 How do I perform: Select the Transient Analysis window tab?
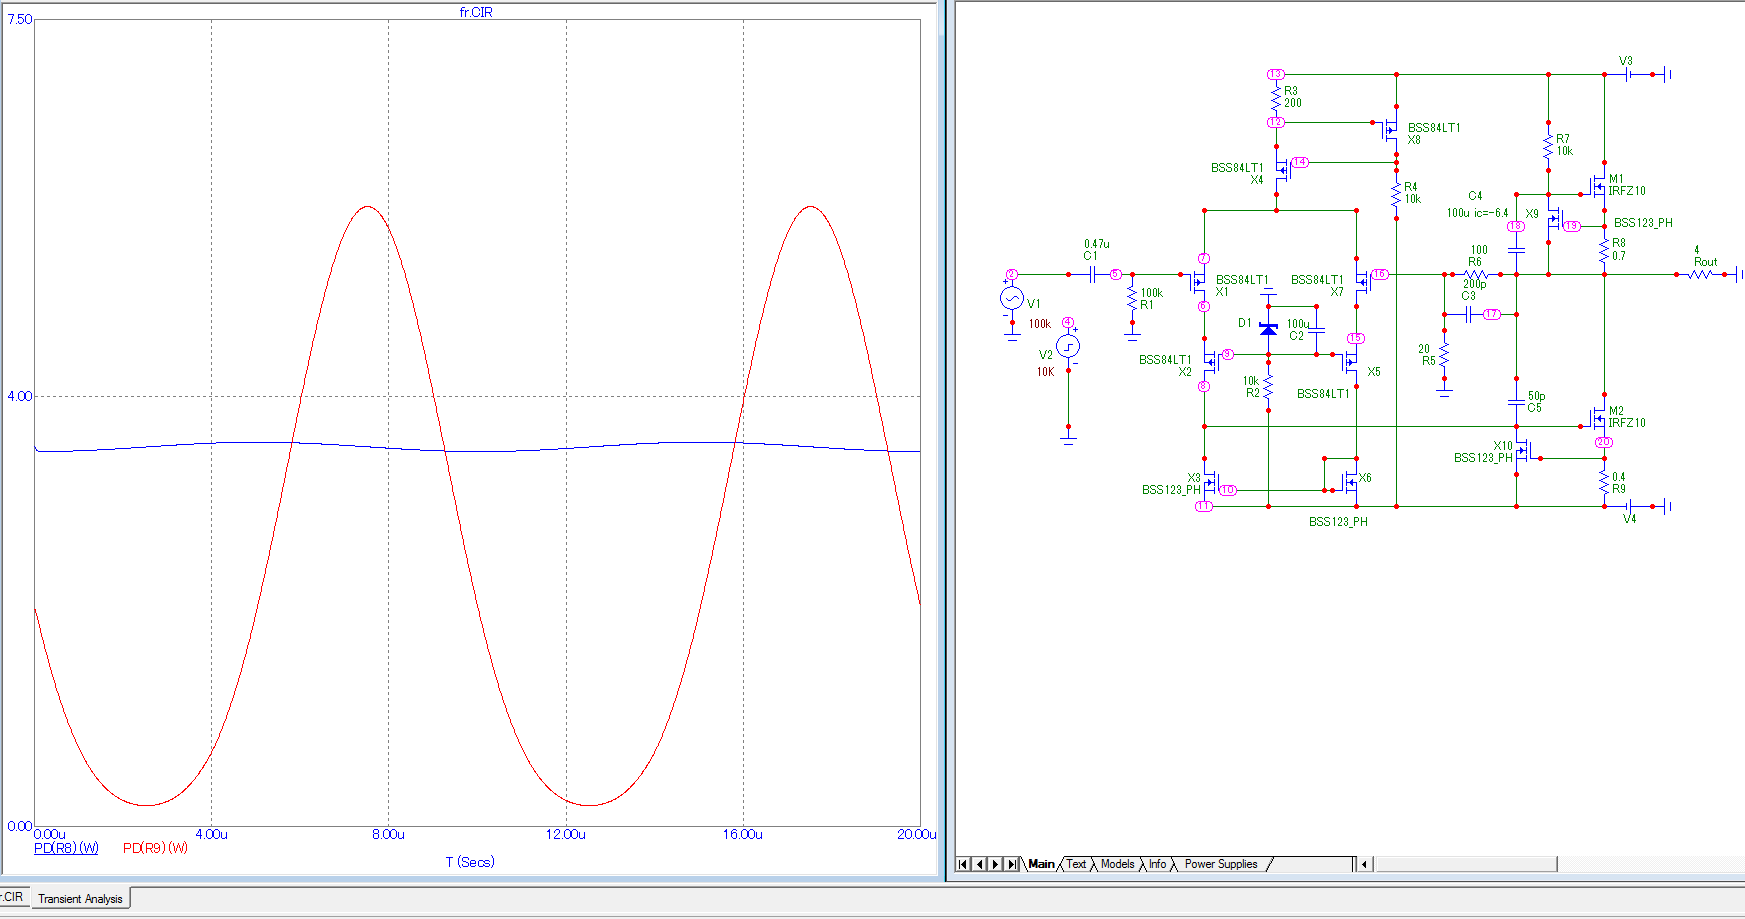[x=80, y=899]
